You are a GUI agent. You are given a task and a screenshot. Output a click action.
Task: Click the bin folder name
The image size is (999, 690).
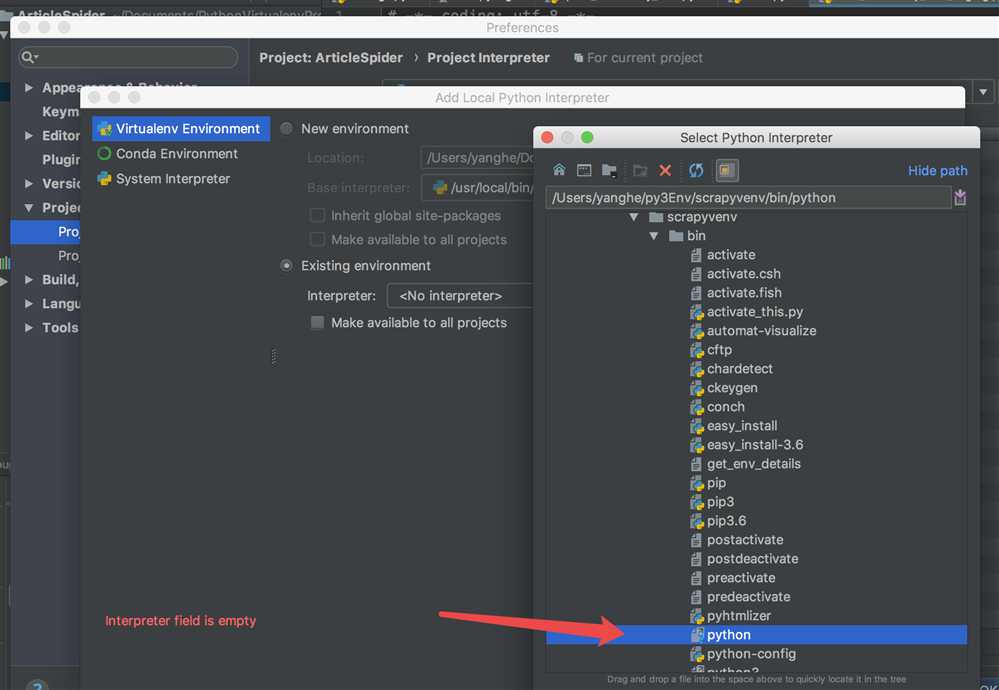[x=696, y=236]
